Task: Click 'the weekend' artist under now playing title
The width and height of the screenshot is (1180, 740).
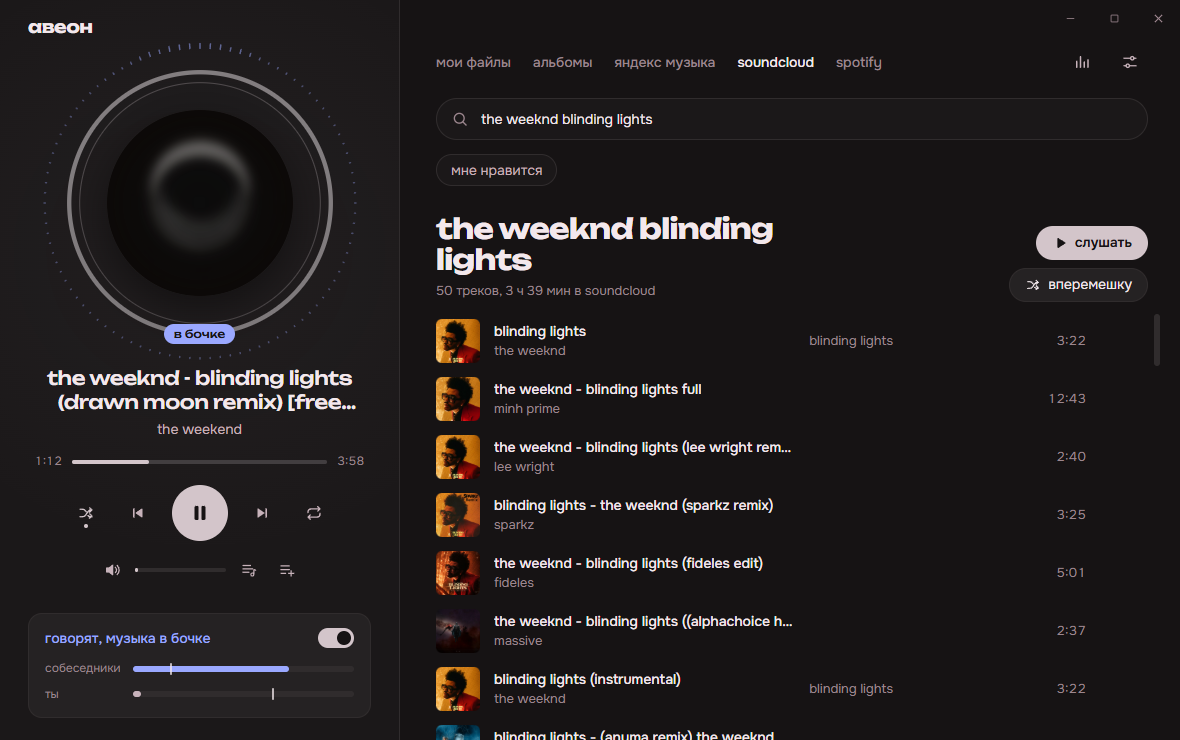Action: tap(199, 429)
